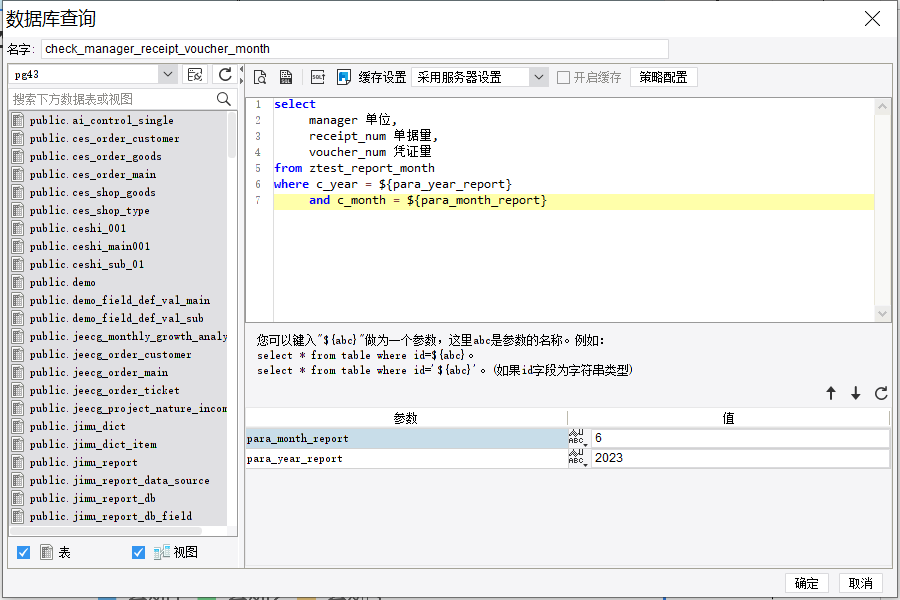The image size is (900, 600).
Task: Move the selected parameter down
Action: pyautogui.click(x=856, y=394)
